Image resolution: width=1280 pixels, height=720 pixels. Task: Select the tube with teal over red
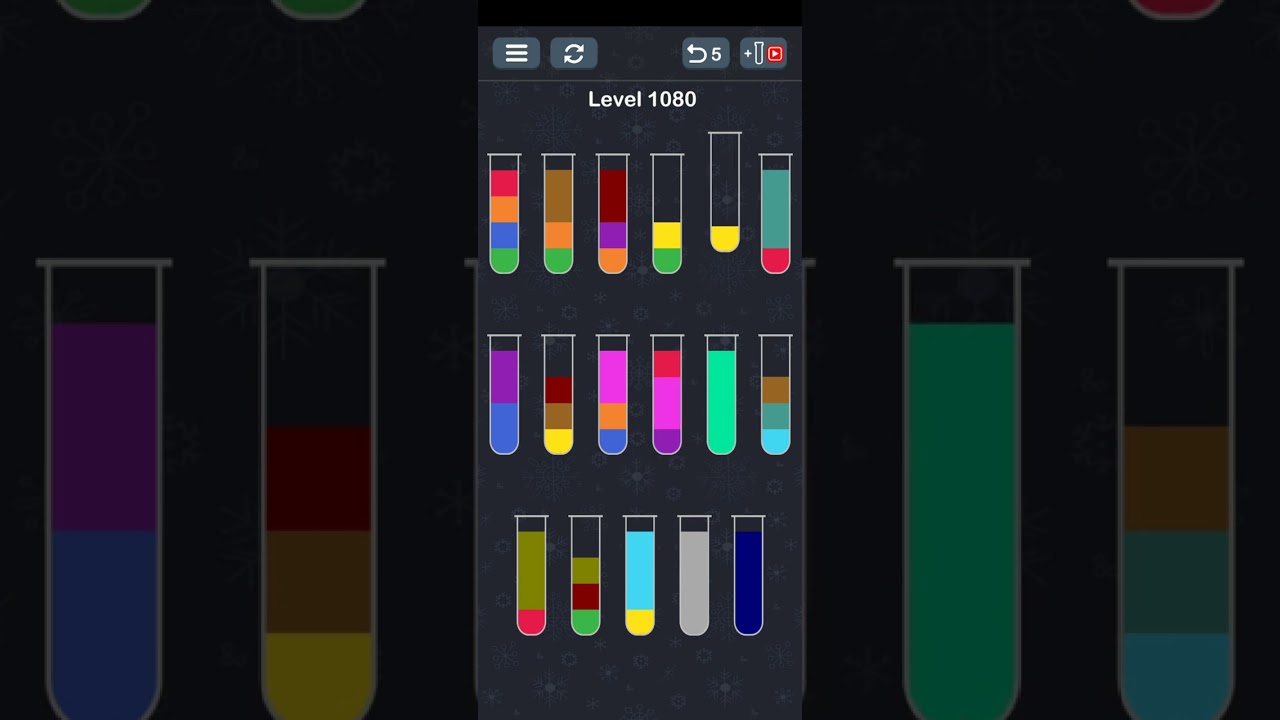point(776,214)
